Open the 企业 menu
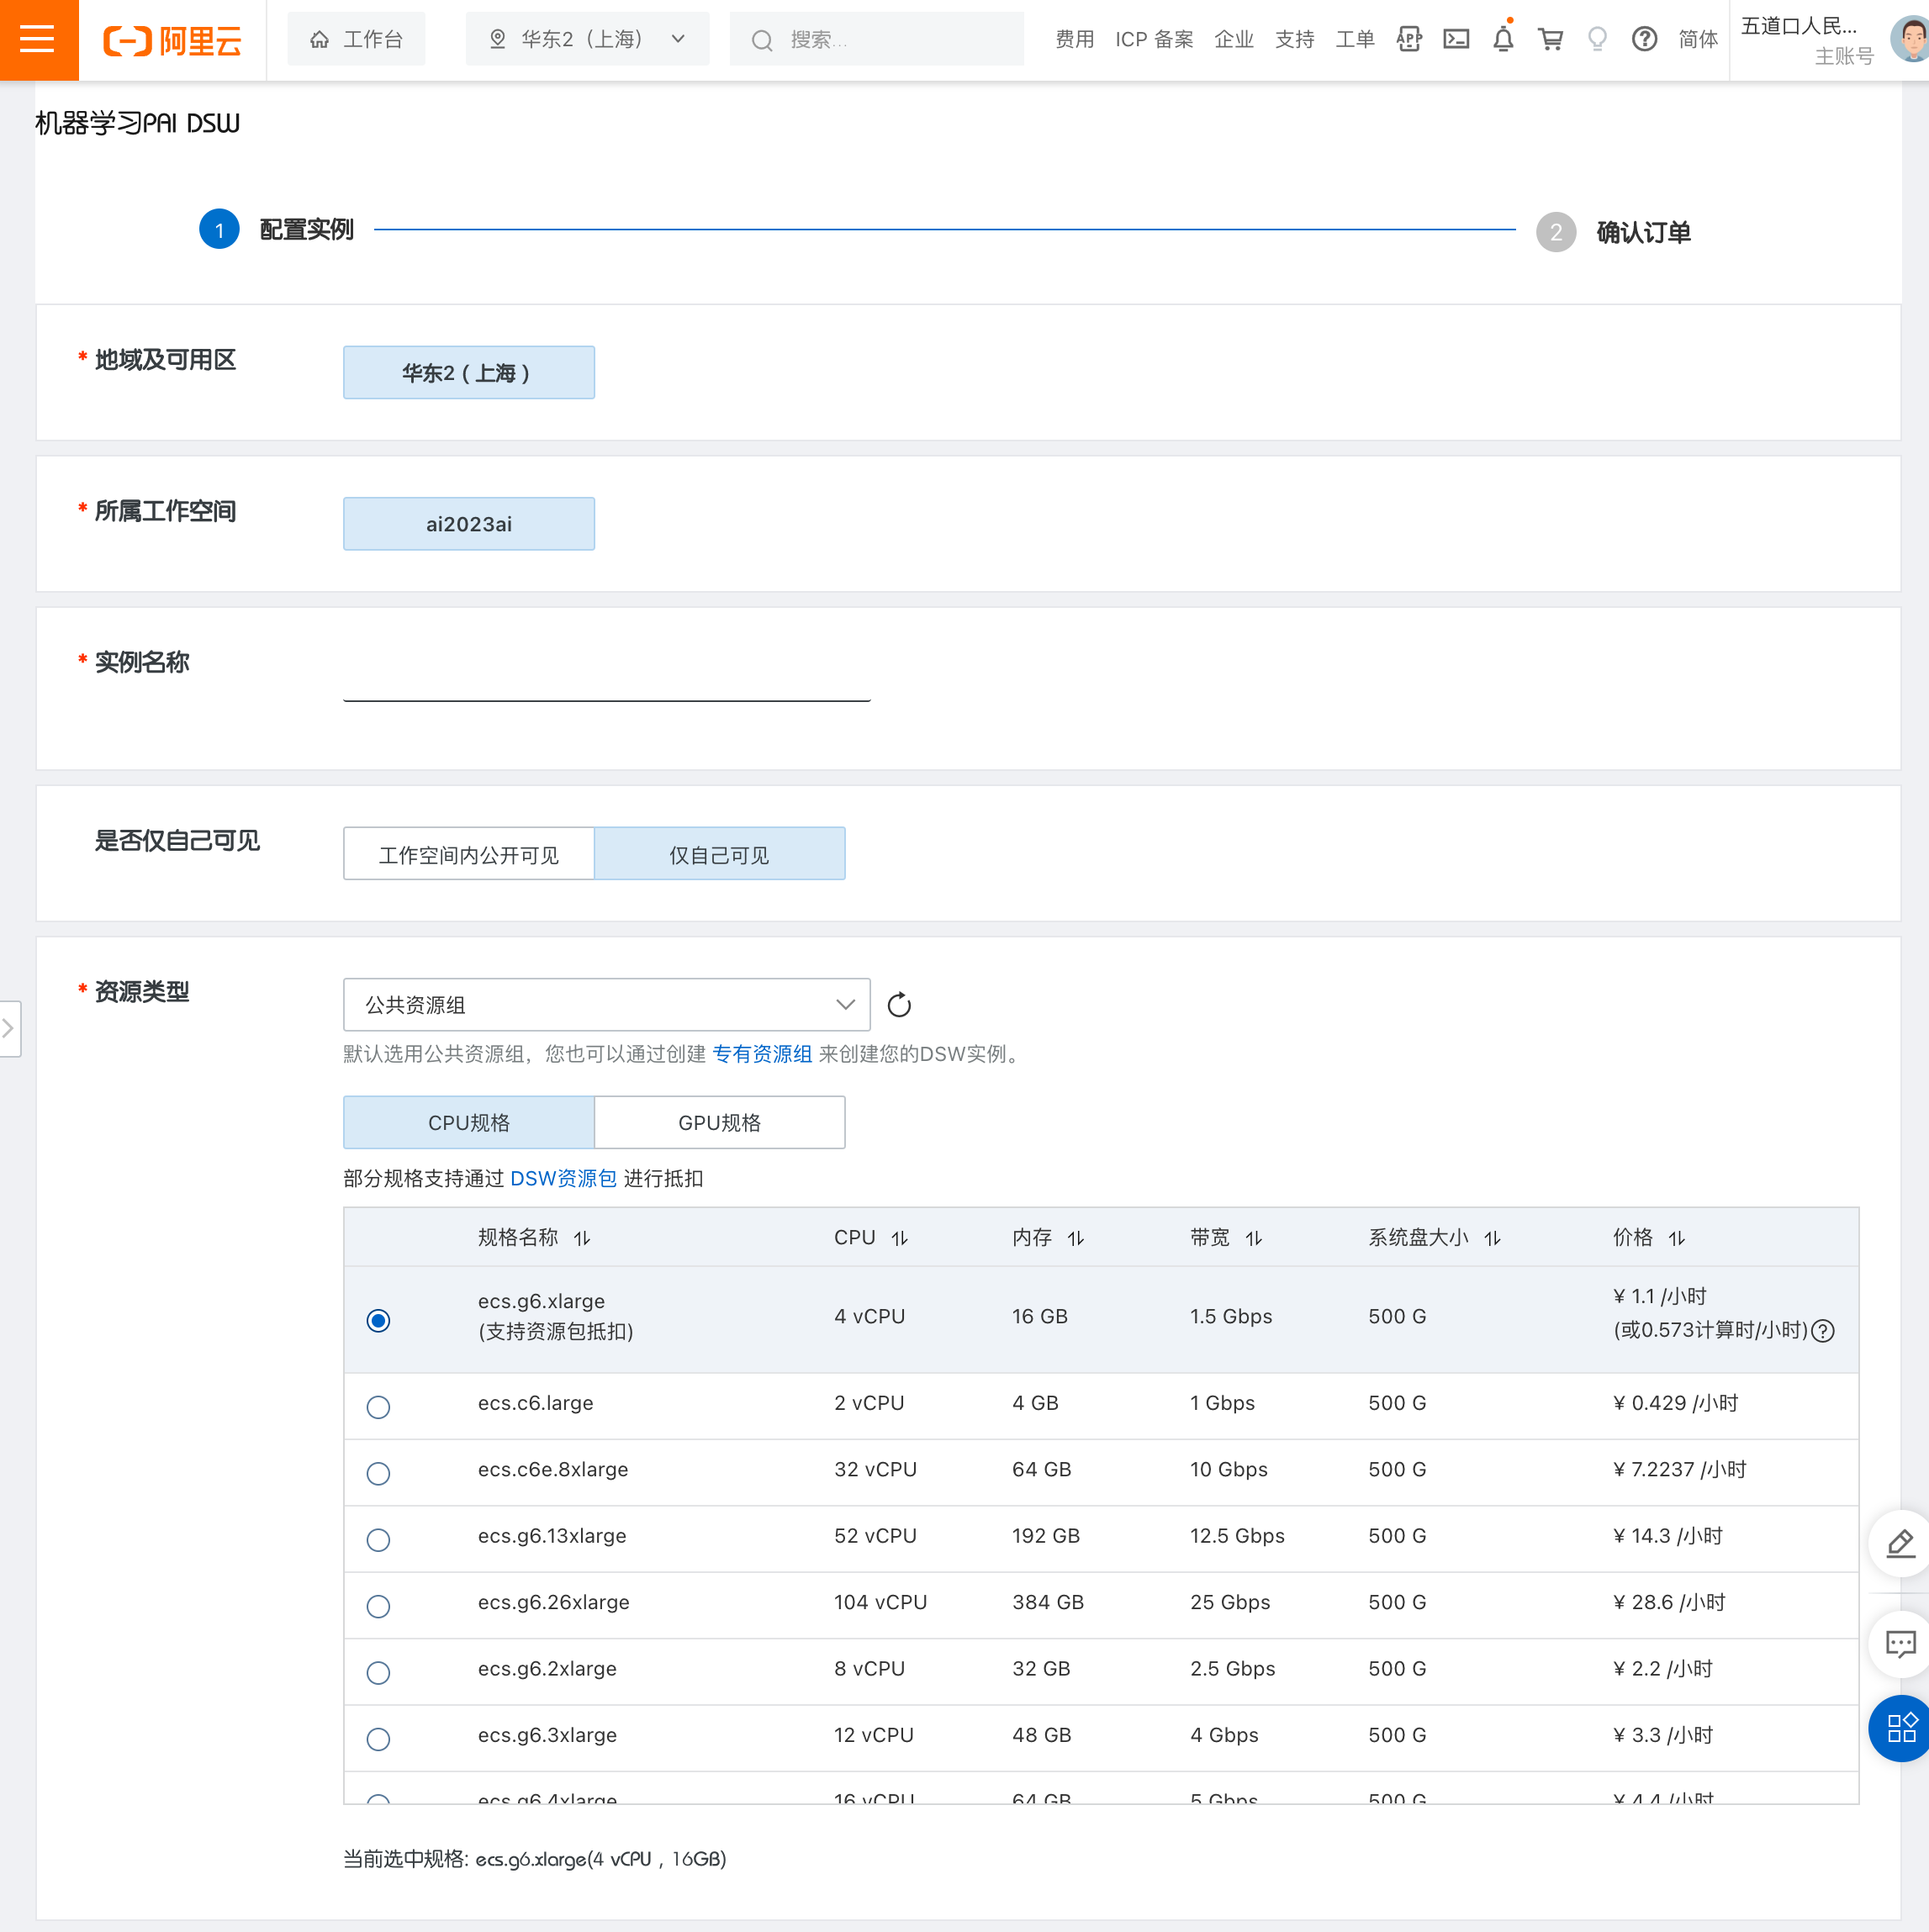Image resolution: width=1929 pixels, height=1932 pixels. (1234, 39)
